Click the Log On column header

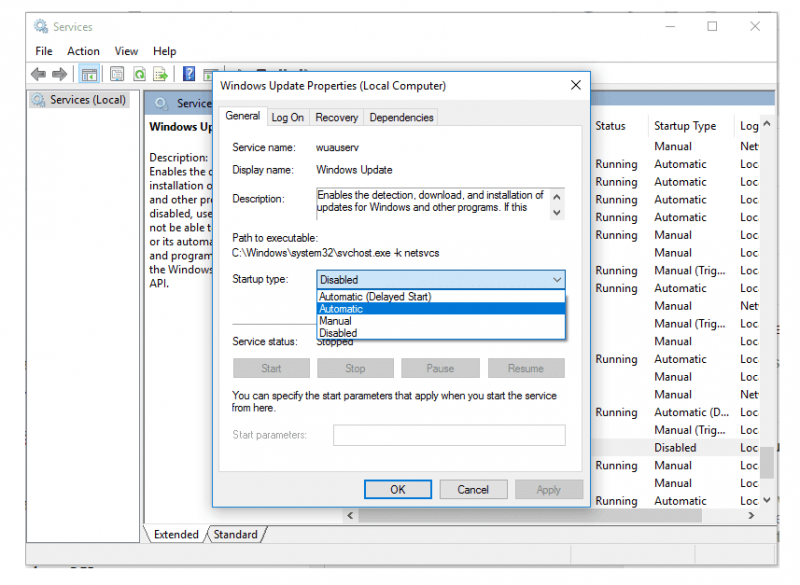pyautogui.click(x=749, y=126)
